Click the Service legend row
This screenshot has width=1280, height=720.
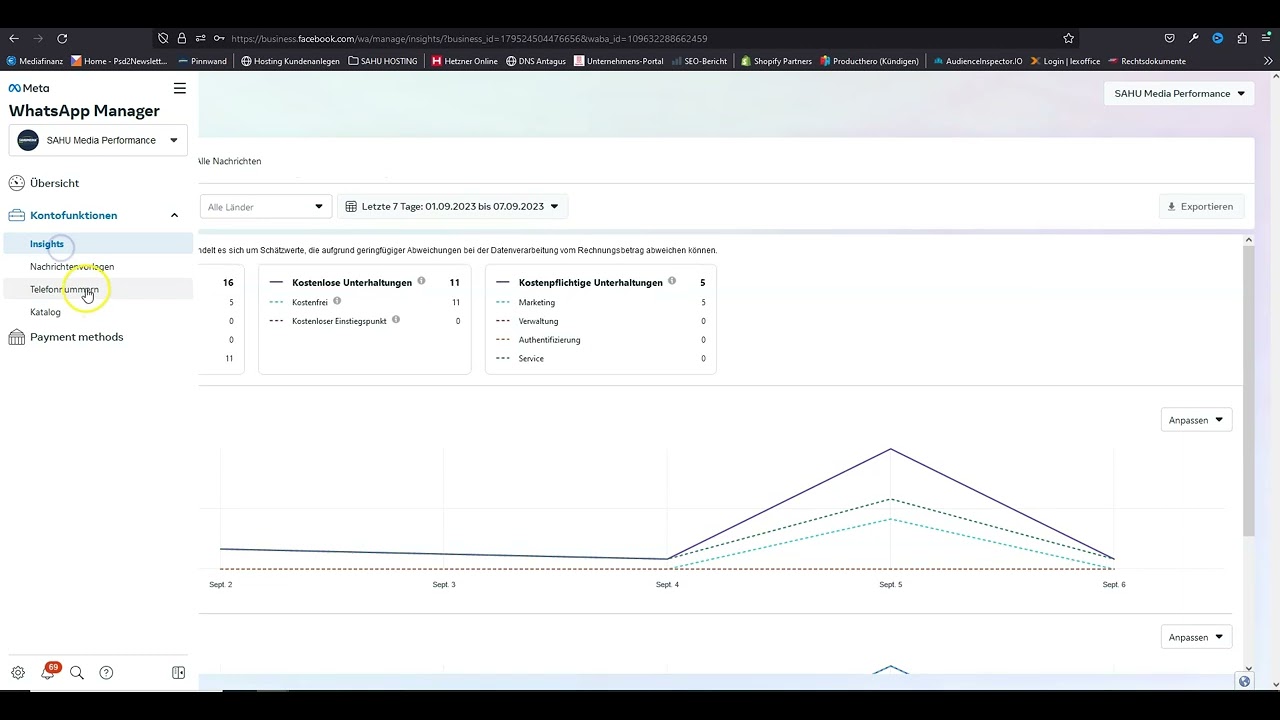point(601,358)
